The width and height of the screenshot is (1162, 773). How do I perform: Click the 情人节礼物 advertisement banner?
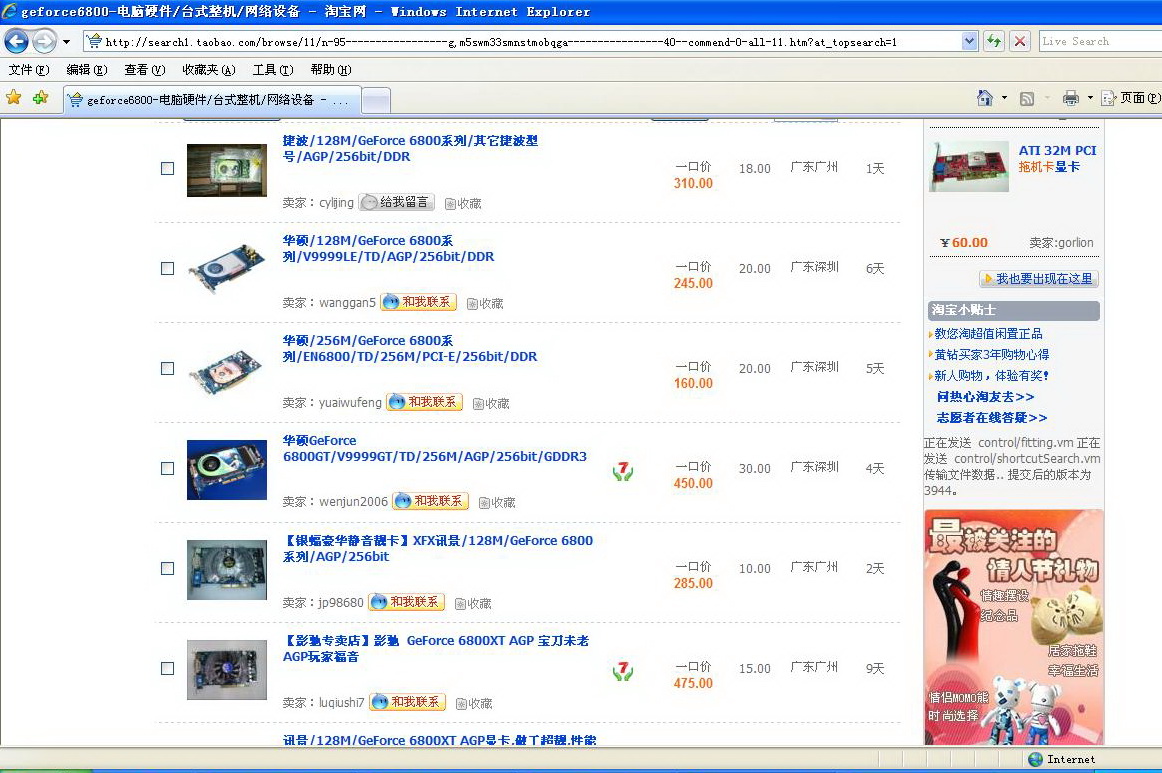(1014, 627)
